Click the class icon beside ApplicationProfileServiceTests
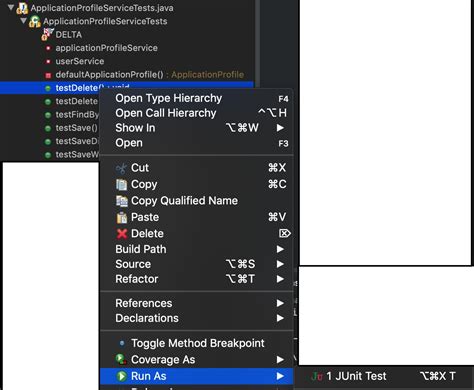 (x=35, y=21)
